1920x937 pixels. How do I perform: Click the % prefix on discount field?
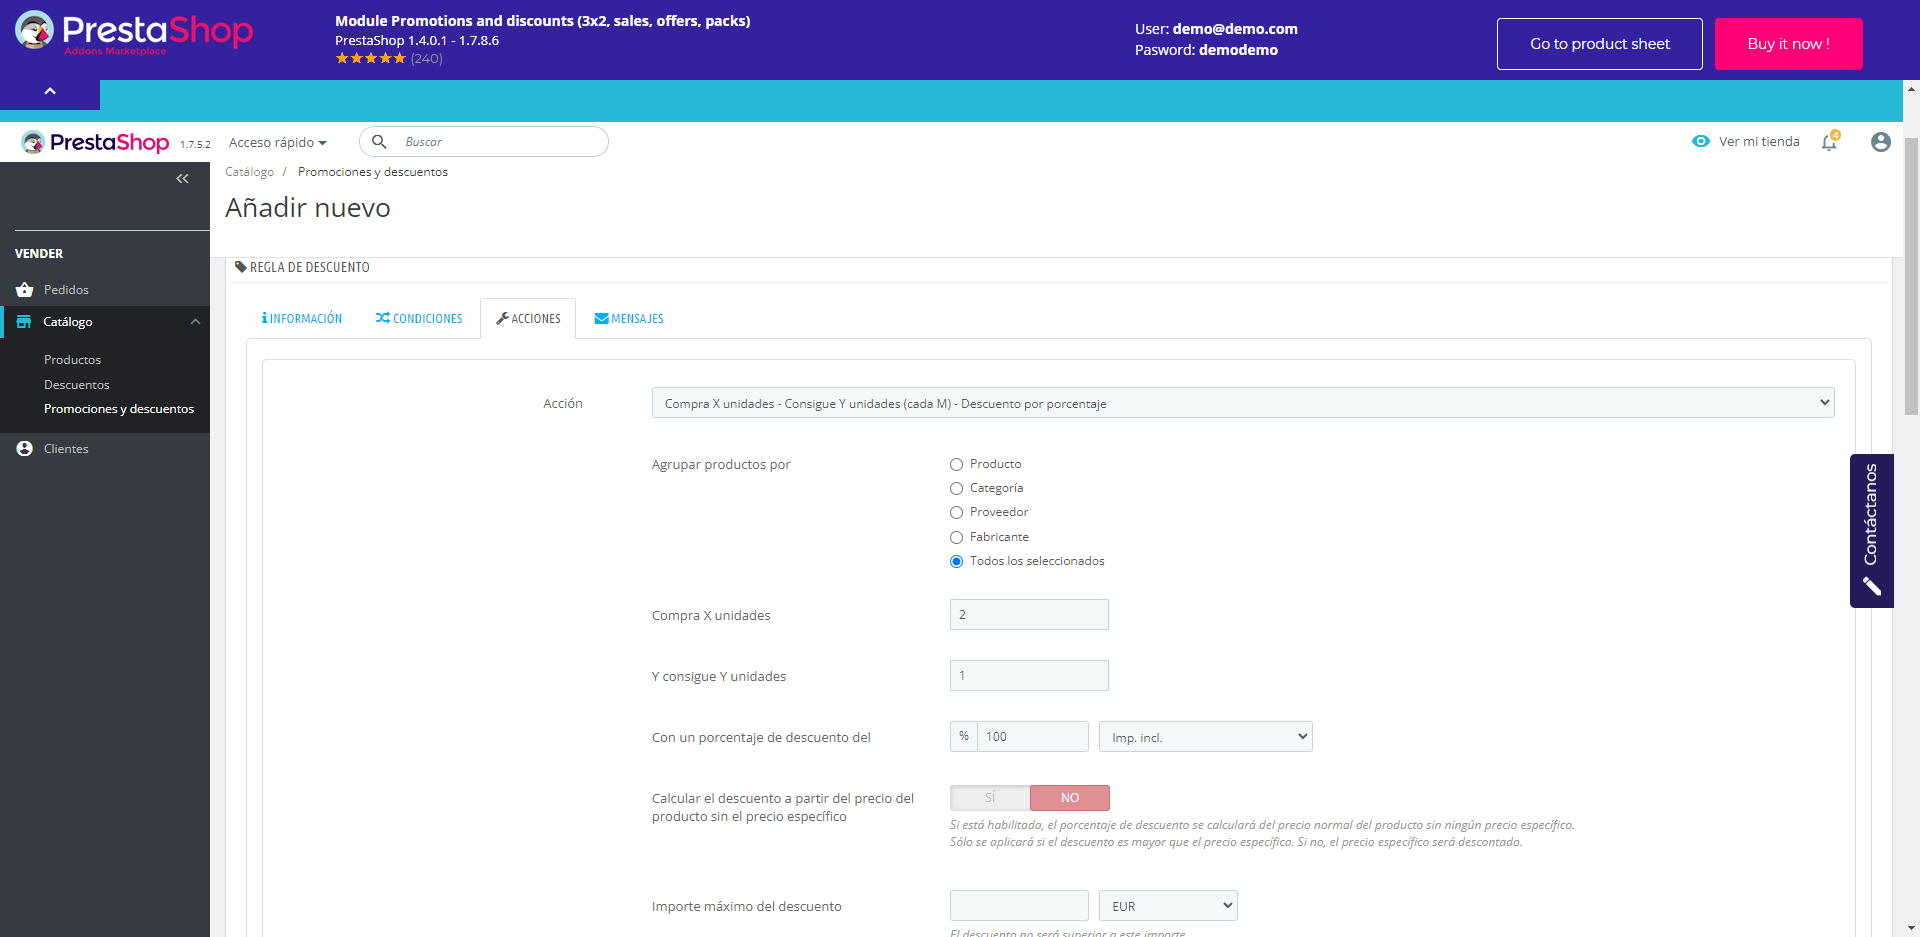coord(964,737)
